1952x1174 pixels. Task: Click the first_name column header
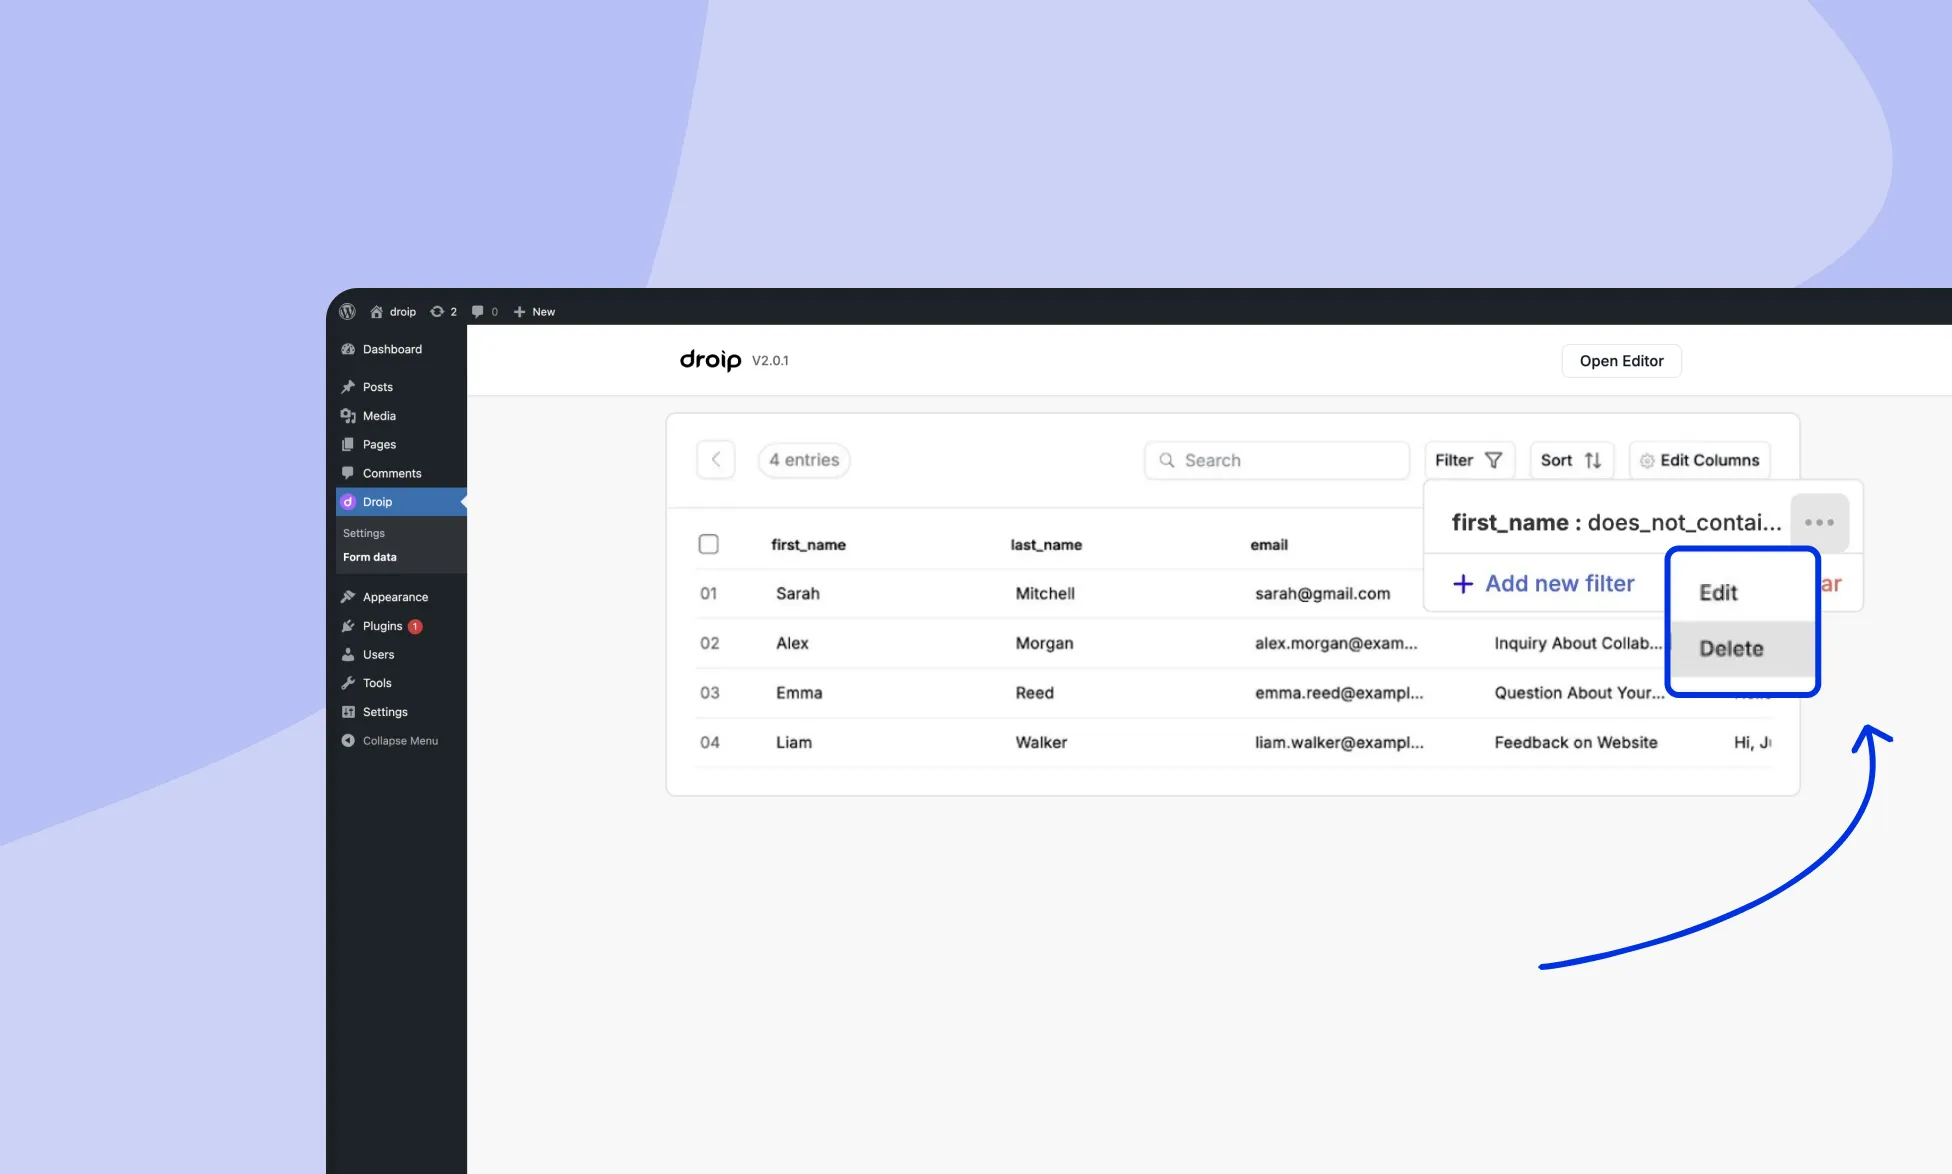point(808,545)
